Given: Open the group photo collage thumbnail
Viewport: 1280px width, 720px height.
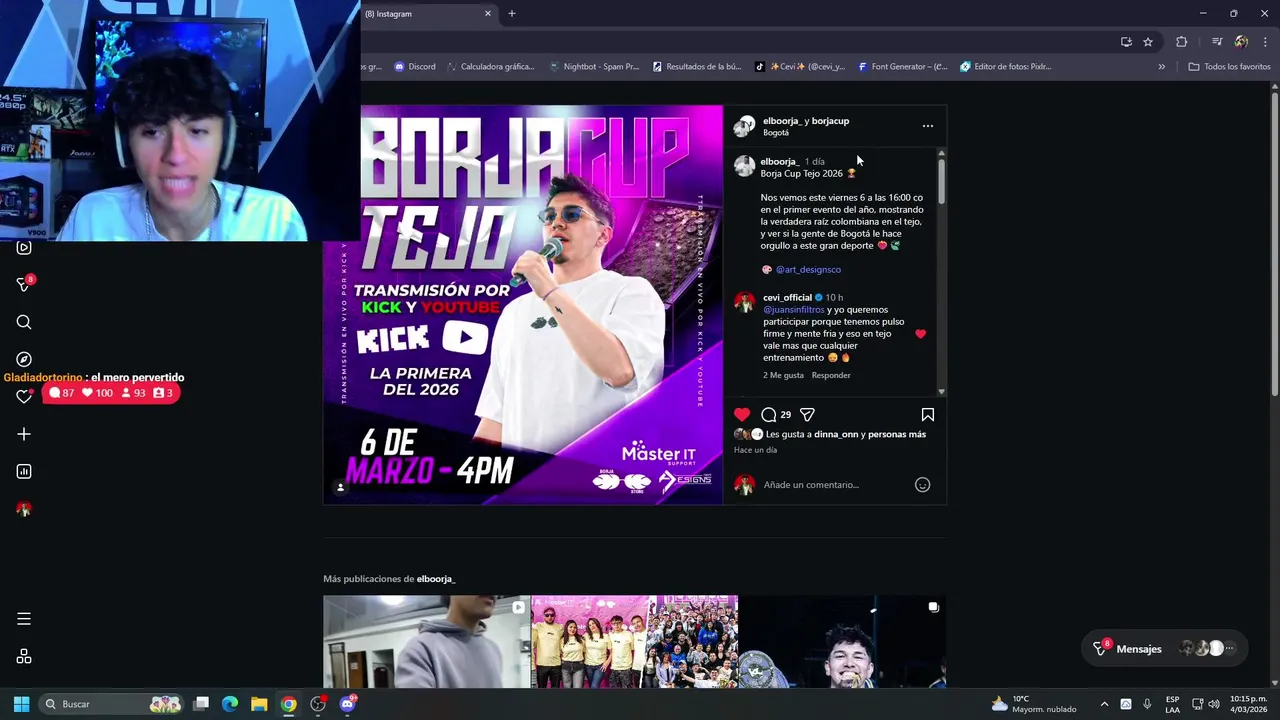Looking at the screenshot, I should click(634, 642).
